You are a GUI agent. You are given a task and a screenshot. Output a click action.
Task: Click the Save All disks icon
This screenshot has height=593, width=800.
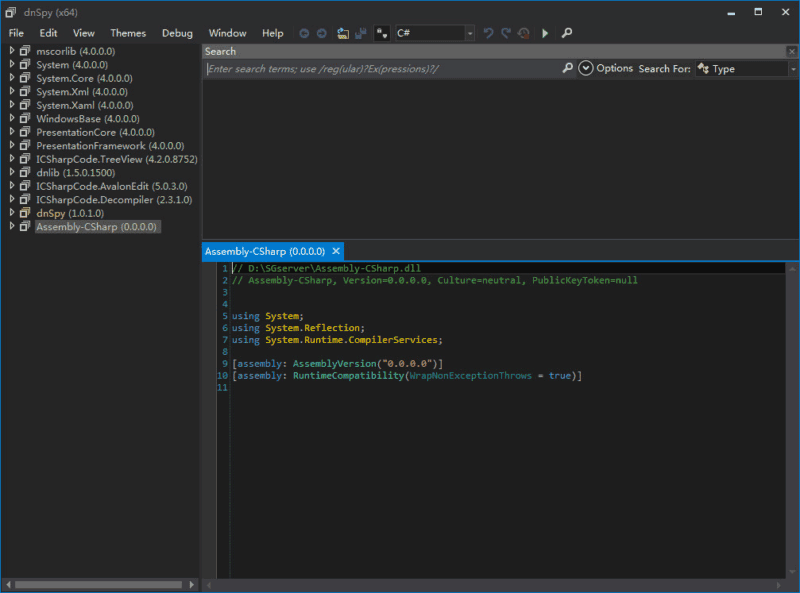click(361, 33)
